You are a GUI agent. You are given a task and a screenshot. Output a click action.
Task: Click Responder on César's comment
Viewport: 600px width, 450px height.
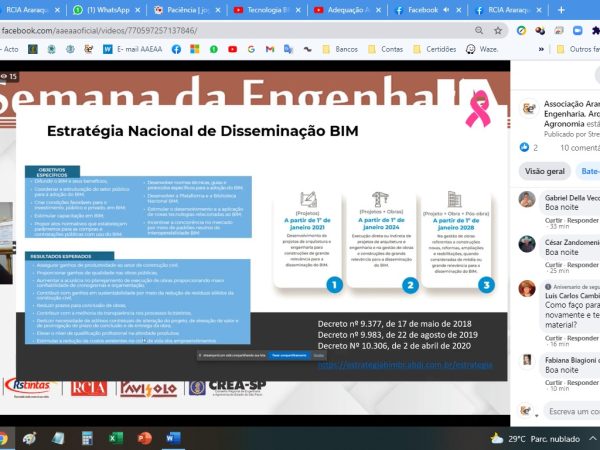pyautogui.click(x=582, y=265)
